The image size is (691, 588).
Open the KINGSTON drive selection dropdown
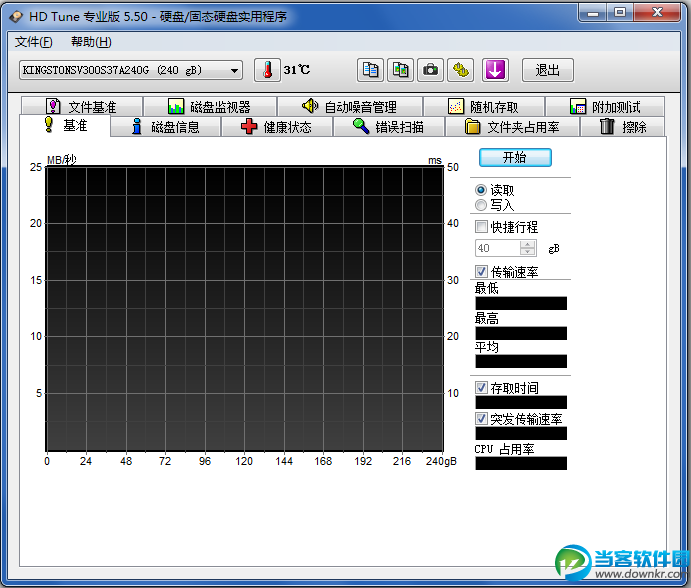(x=131, y=70)
